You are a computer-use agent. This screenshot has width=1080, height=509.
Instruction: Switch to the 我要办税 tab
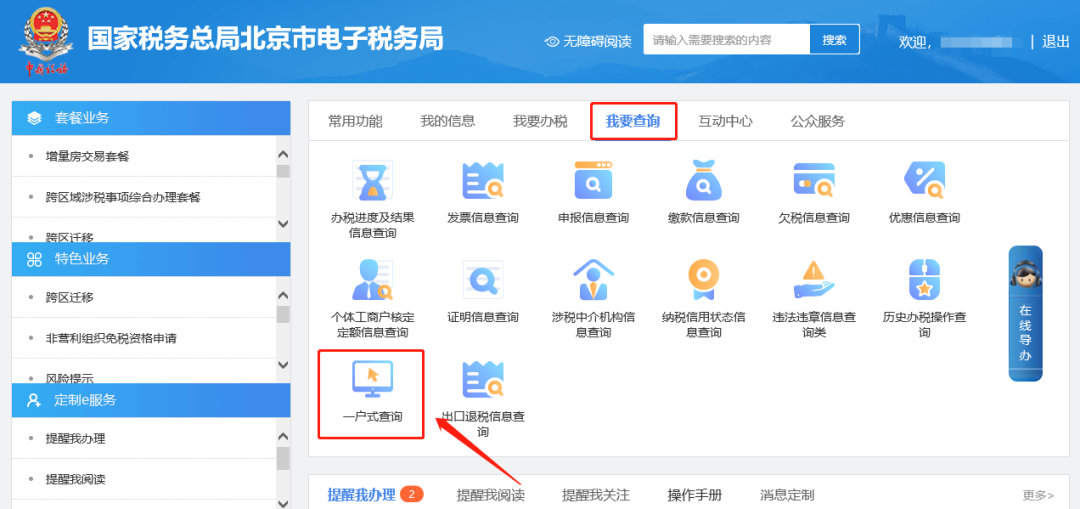tap(540, 122)
